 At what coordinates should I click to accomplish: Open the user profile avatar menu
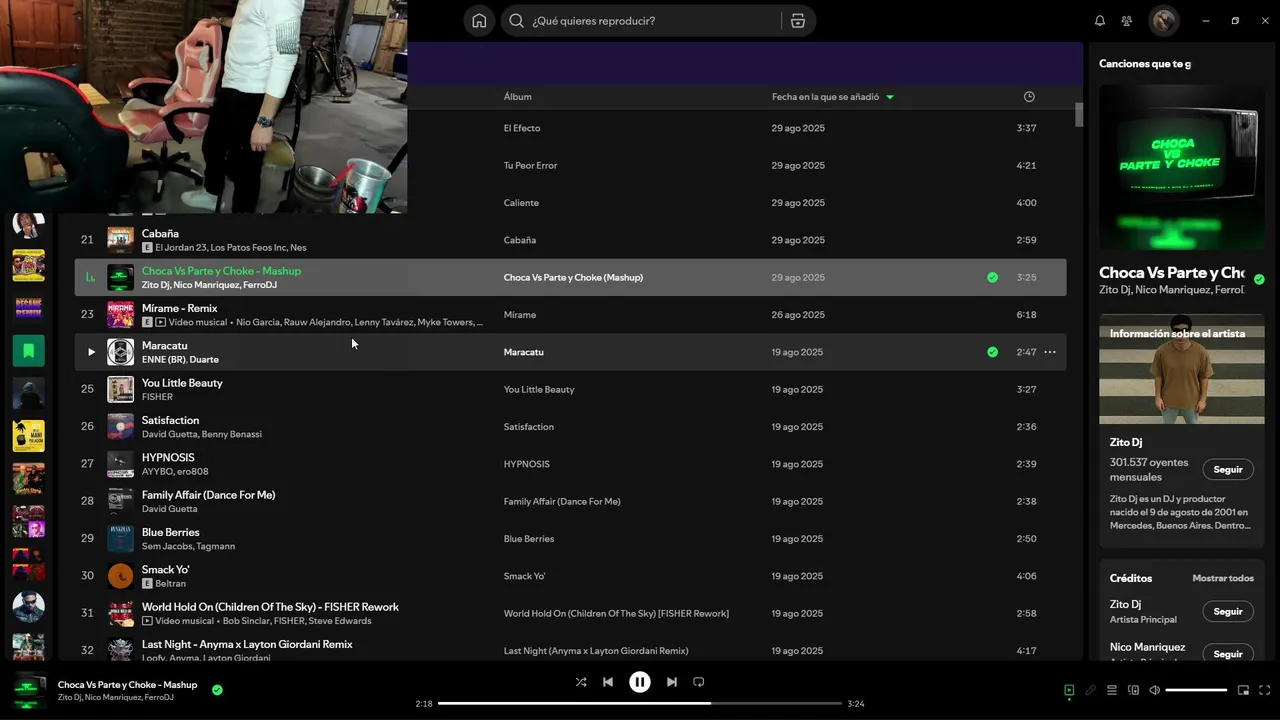(x=1163, y=21)
